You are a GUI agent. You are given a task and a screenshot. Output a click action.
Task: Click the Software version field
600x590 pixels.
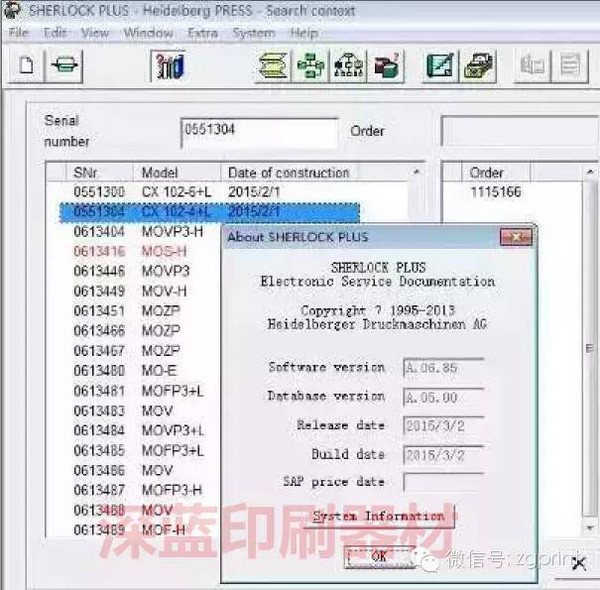pos(444,368)
